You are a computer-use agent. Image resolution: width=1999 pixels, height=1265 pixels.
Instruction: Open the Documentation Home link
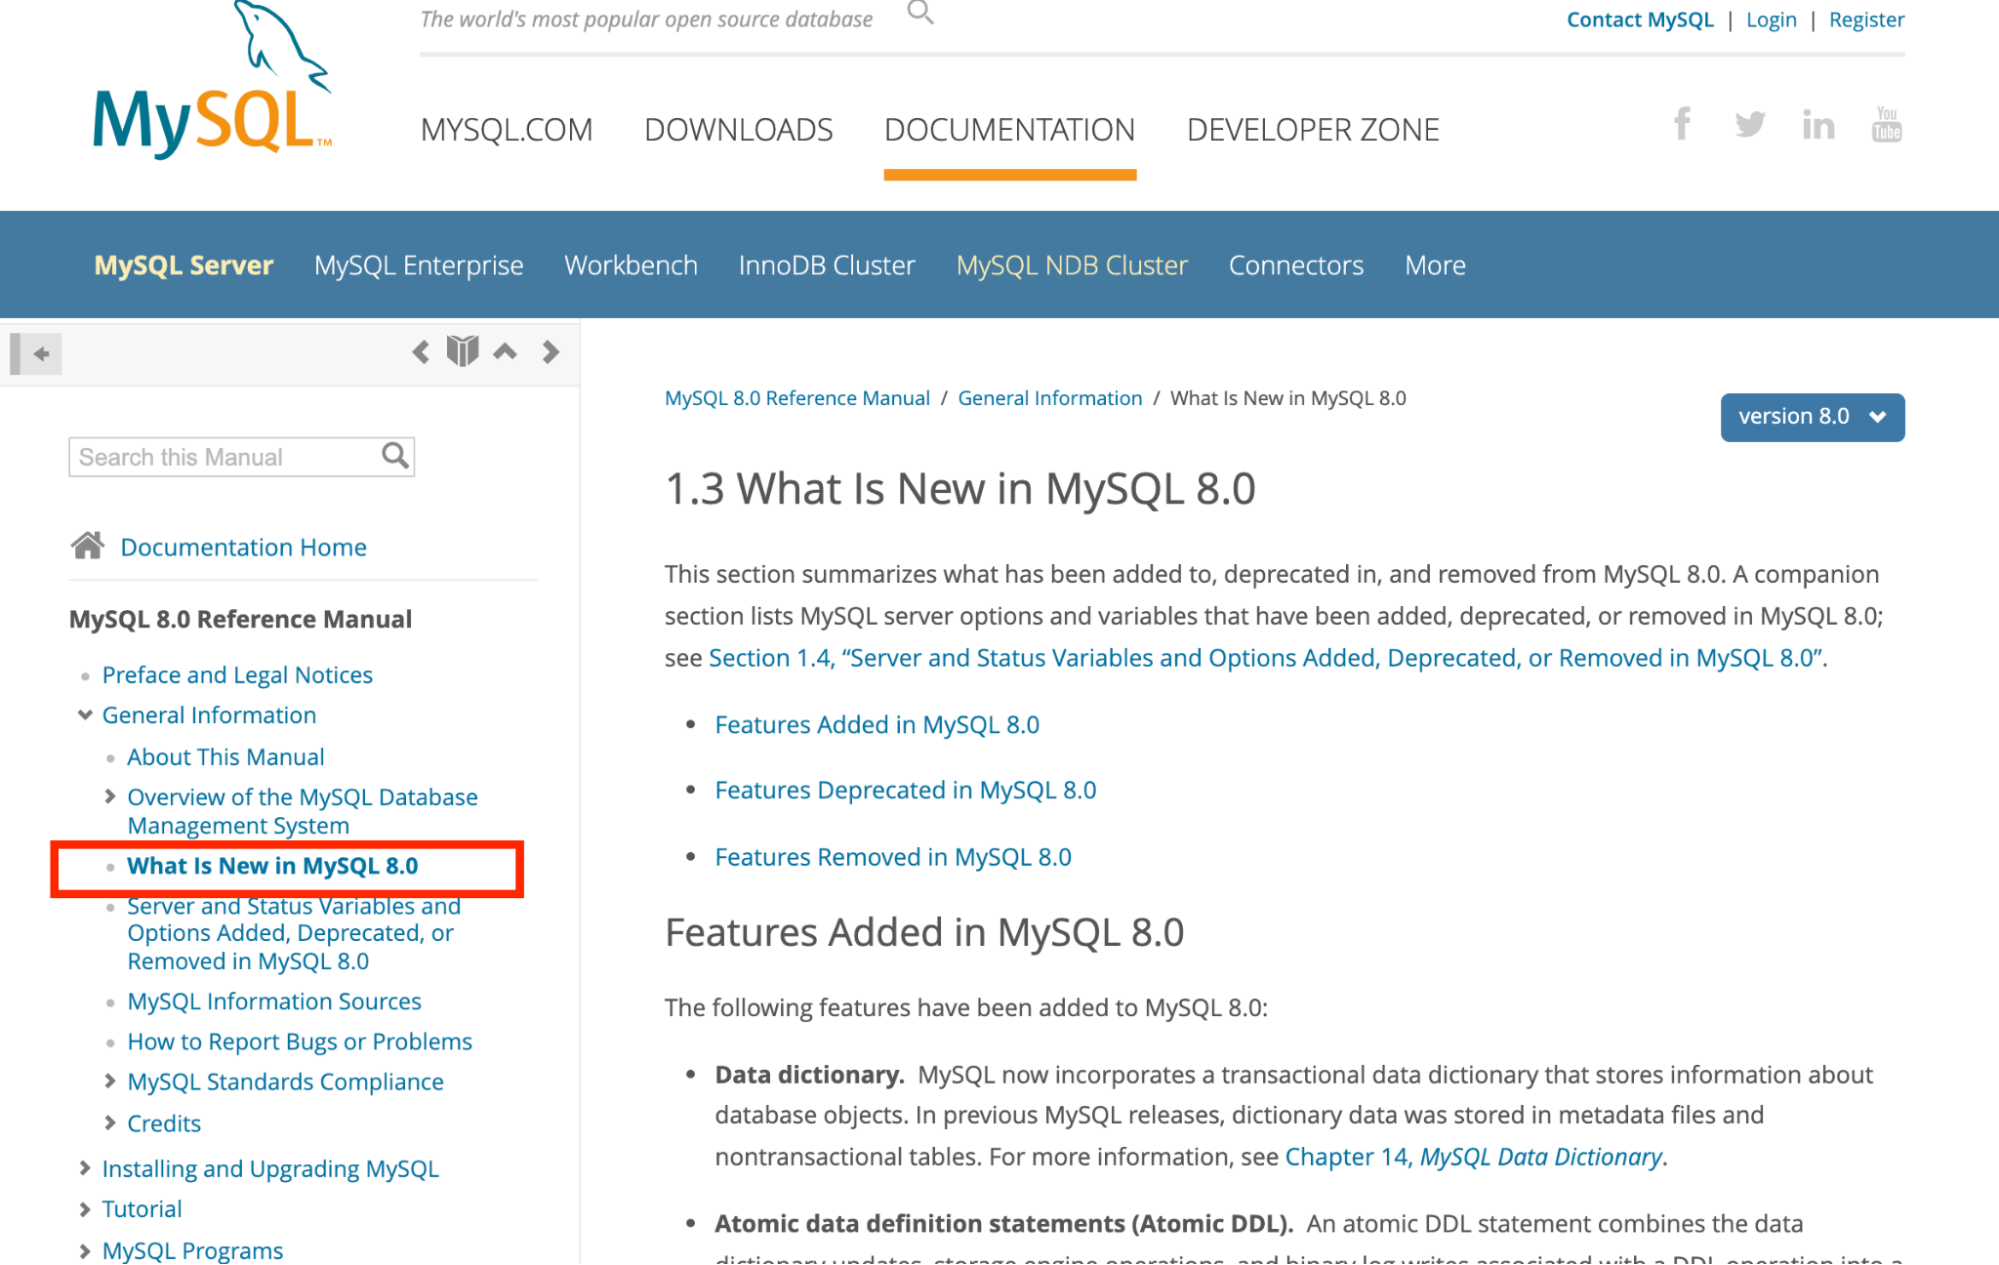pyautogui.click(x=243, y=547)
